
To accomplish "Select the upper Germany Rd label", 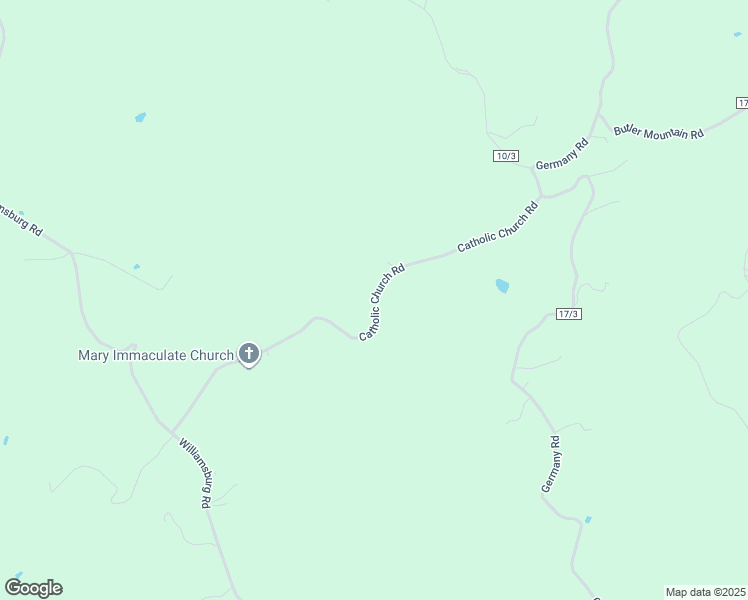I will tap(562, 154).
